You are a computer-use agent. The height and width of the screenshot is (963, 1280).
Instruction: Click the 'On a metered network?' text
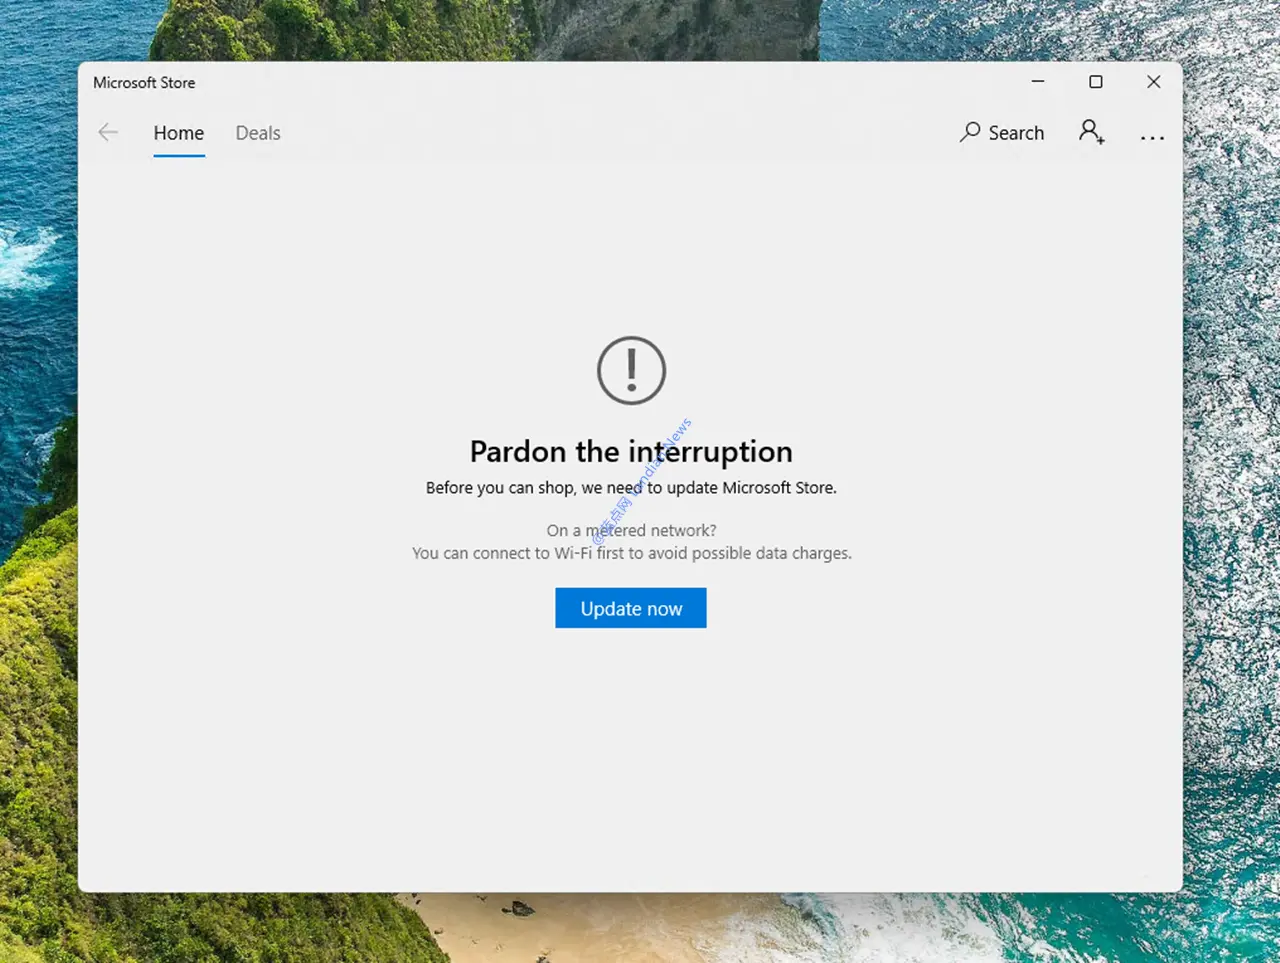[631, 530]
